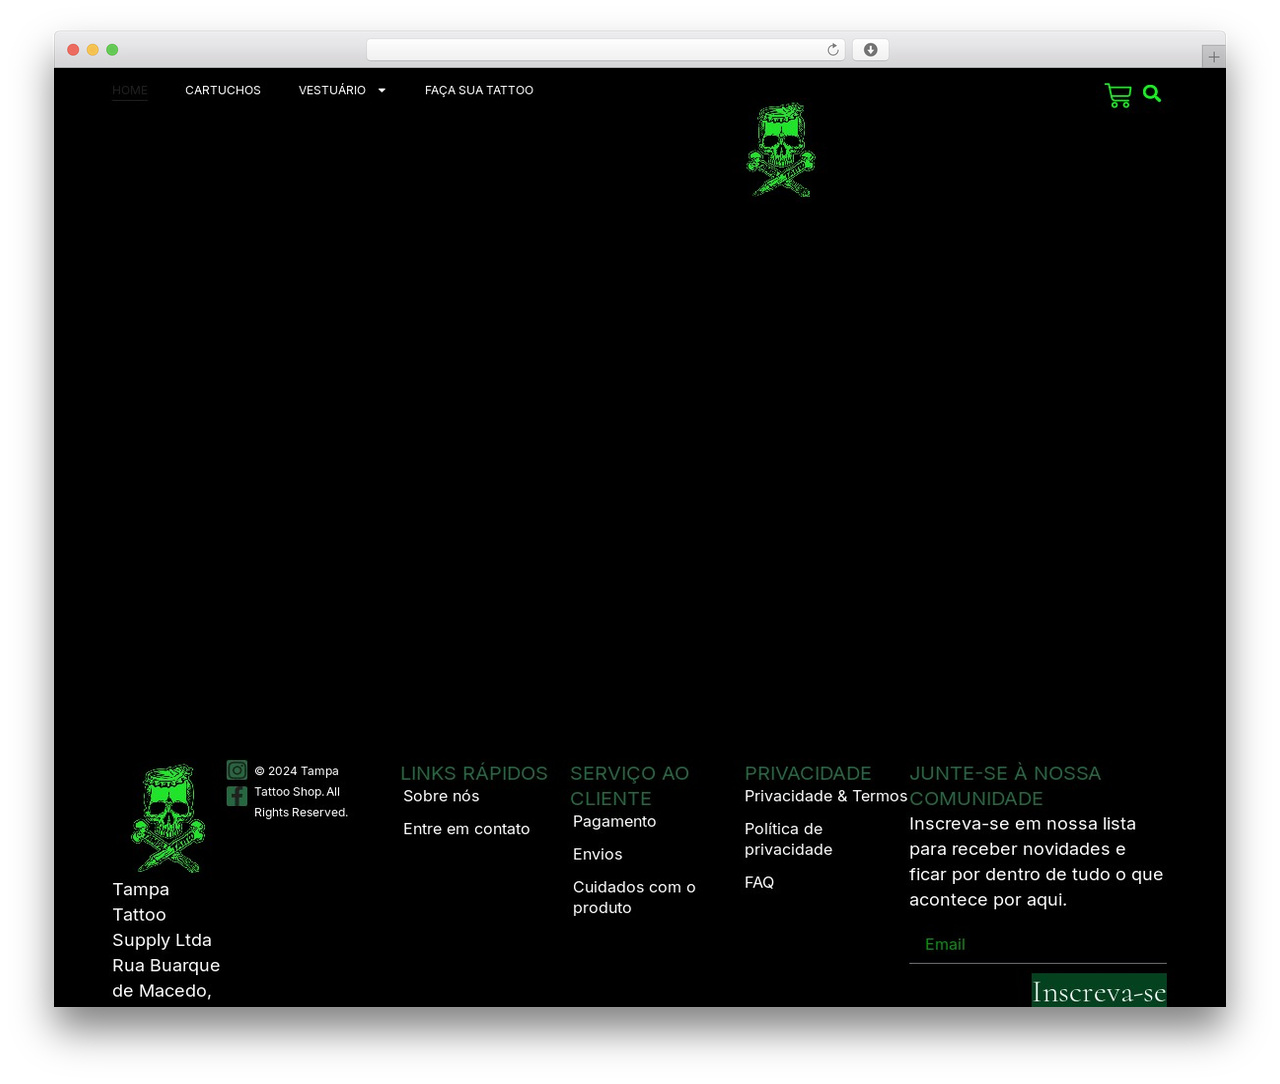Click Junte-se à nossa comunidade heading
This screenshot has height=1084, width=1280.
[1005, 786]
